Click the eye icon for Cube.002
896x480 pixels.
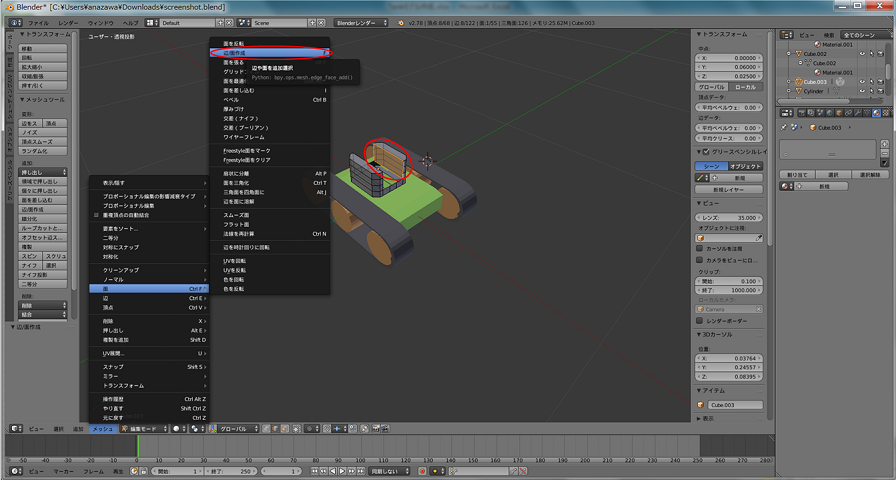click(861, 54)
